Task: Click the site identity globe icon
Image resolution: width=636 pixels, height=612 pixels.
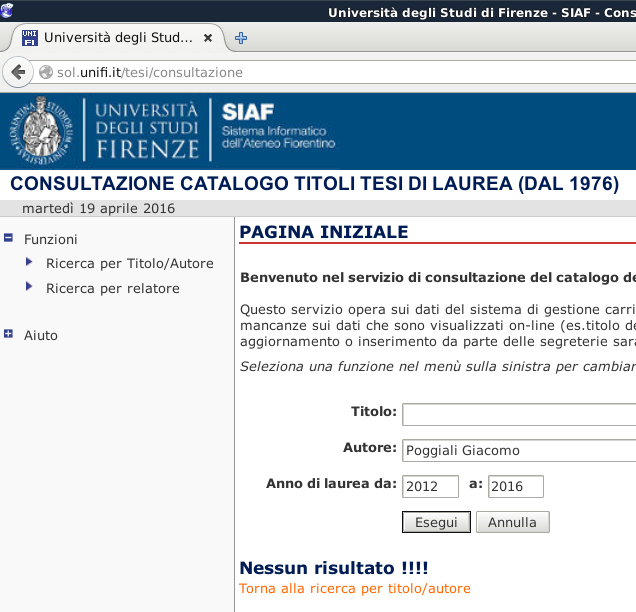Action: pyautogui.click(x=45, y=73)
